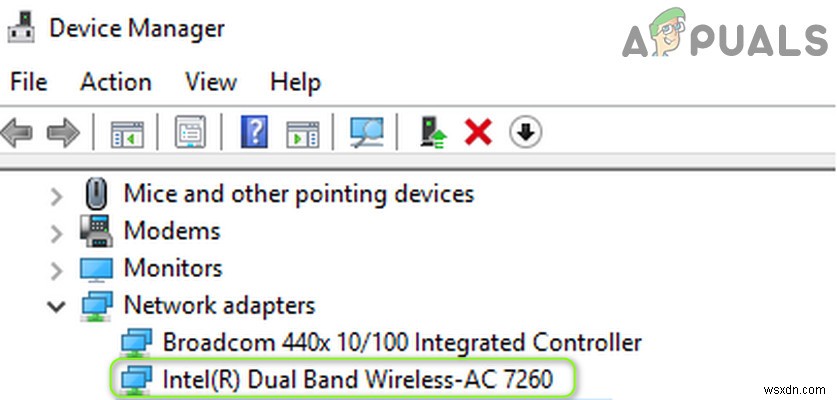Click the Forward arrow toolbar icon

pyautogui.click(x=63, y=132)
